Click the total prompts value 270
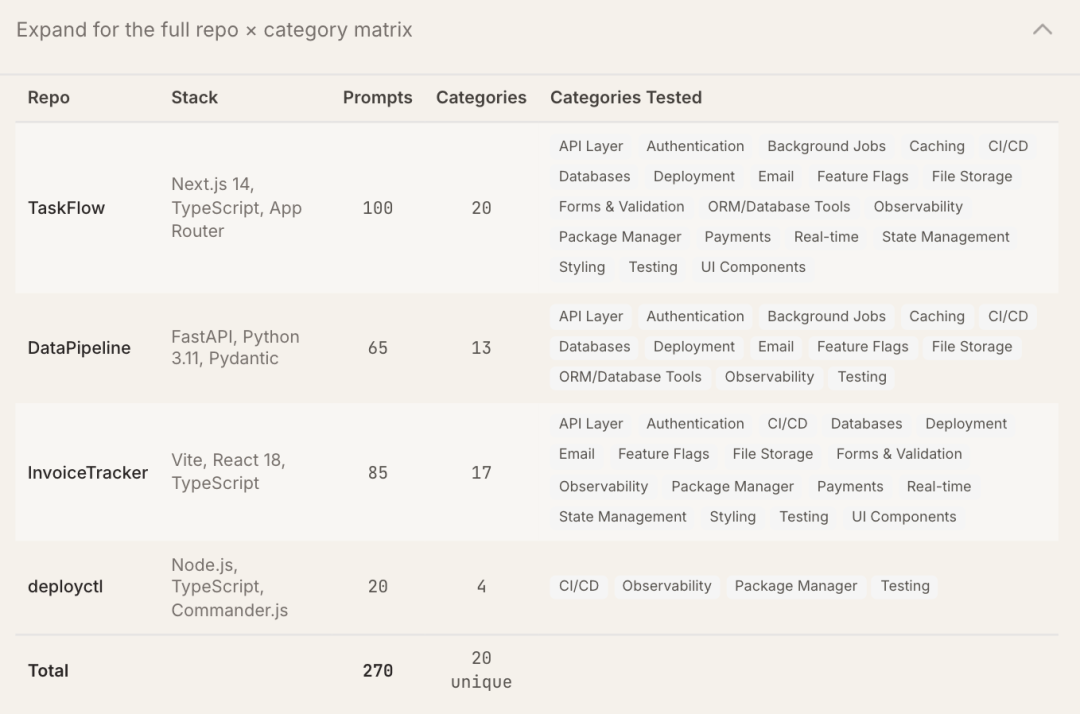1080x714 pixels. tap(377, 671)
